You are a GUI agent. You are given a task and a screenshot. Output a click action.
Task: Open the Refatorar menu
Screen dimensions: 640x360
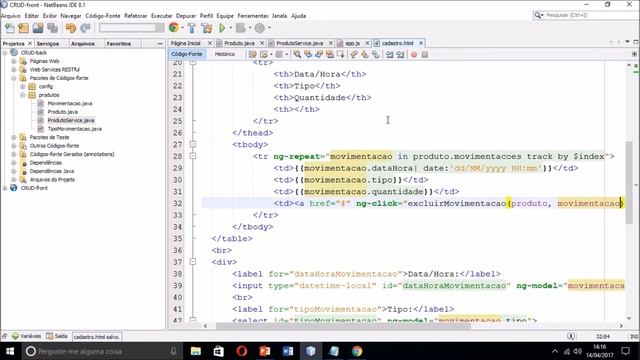(136, 16)
